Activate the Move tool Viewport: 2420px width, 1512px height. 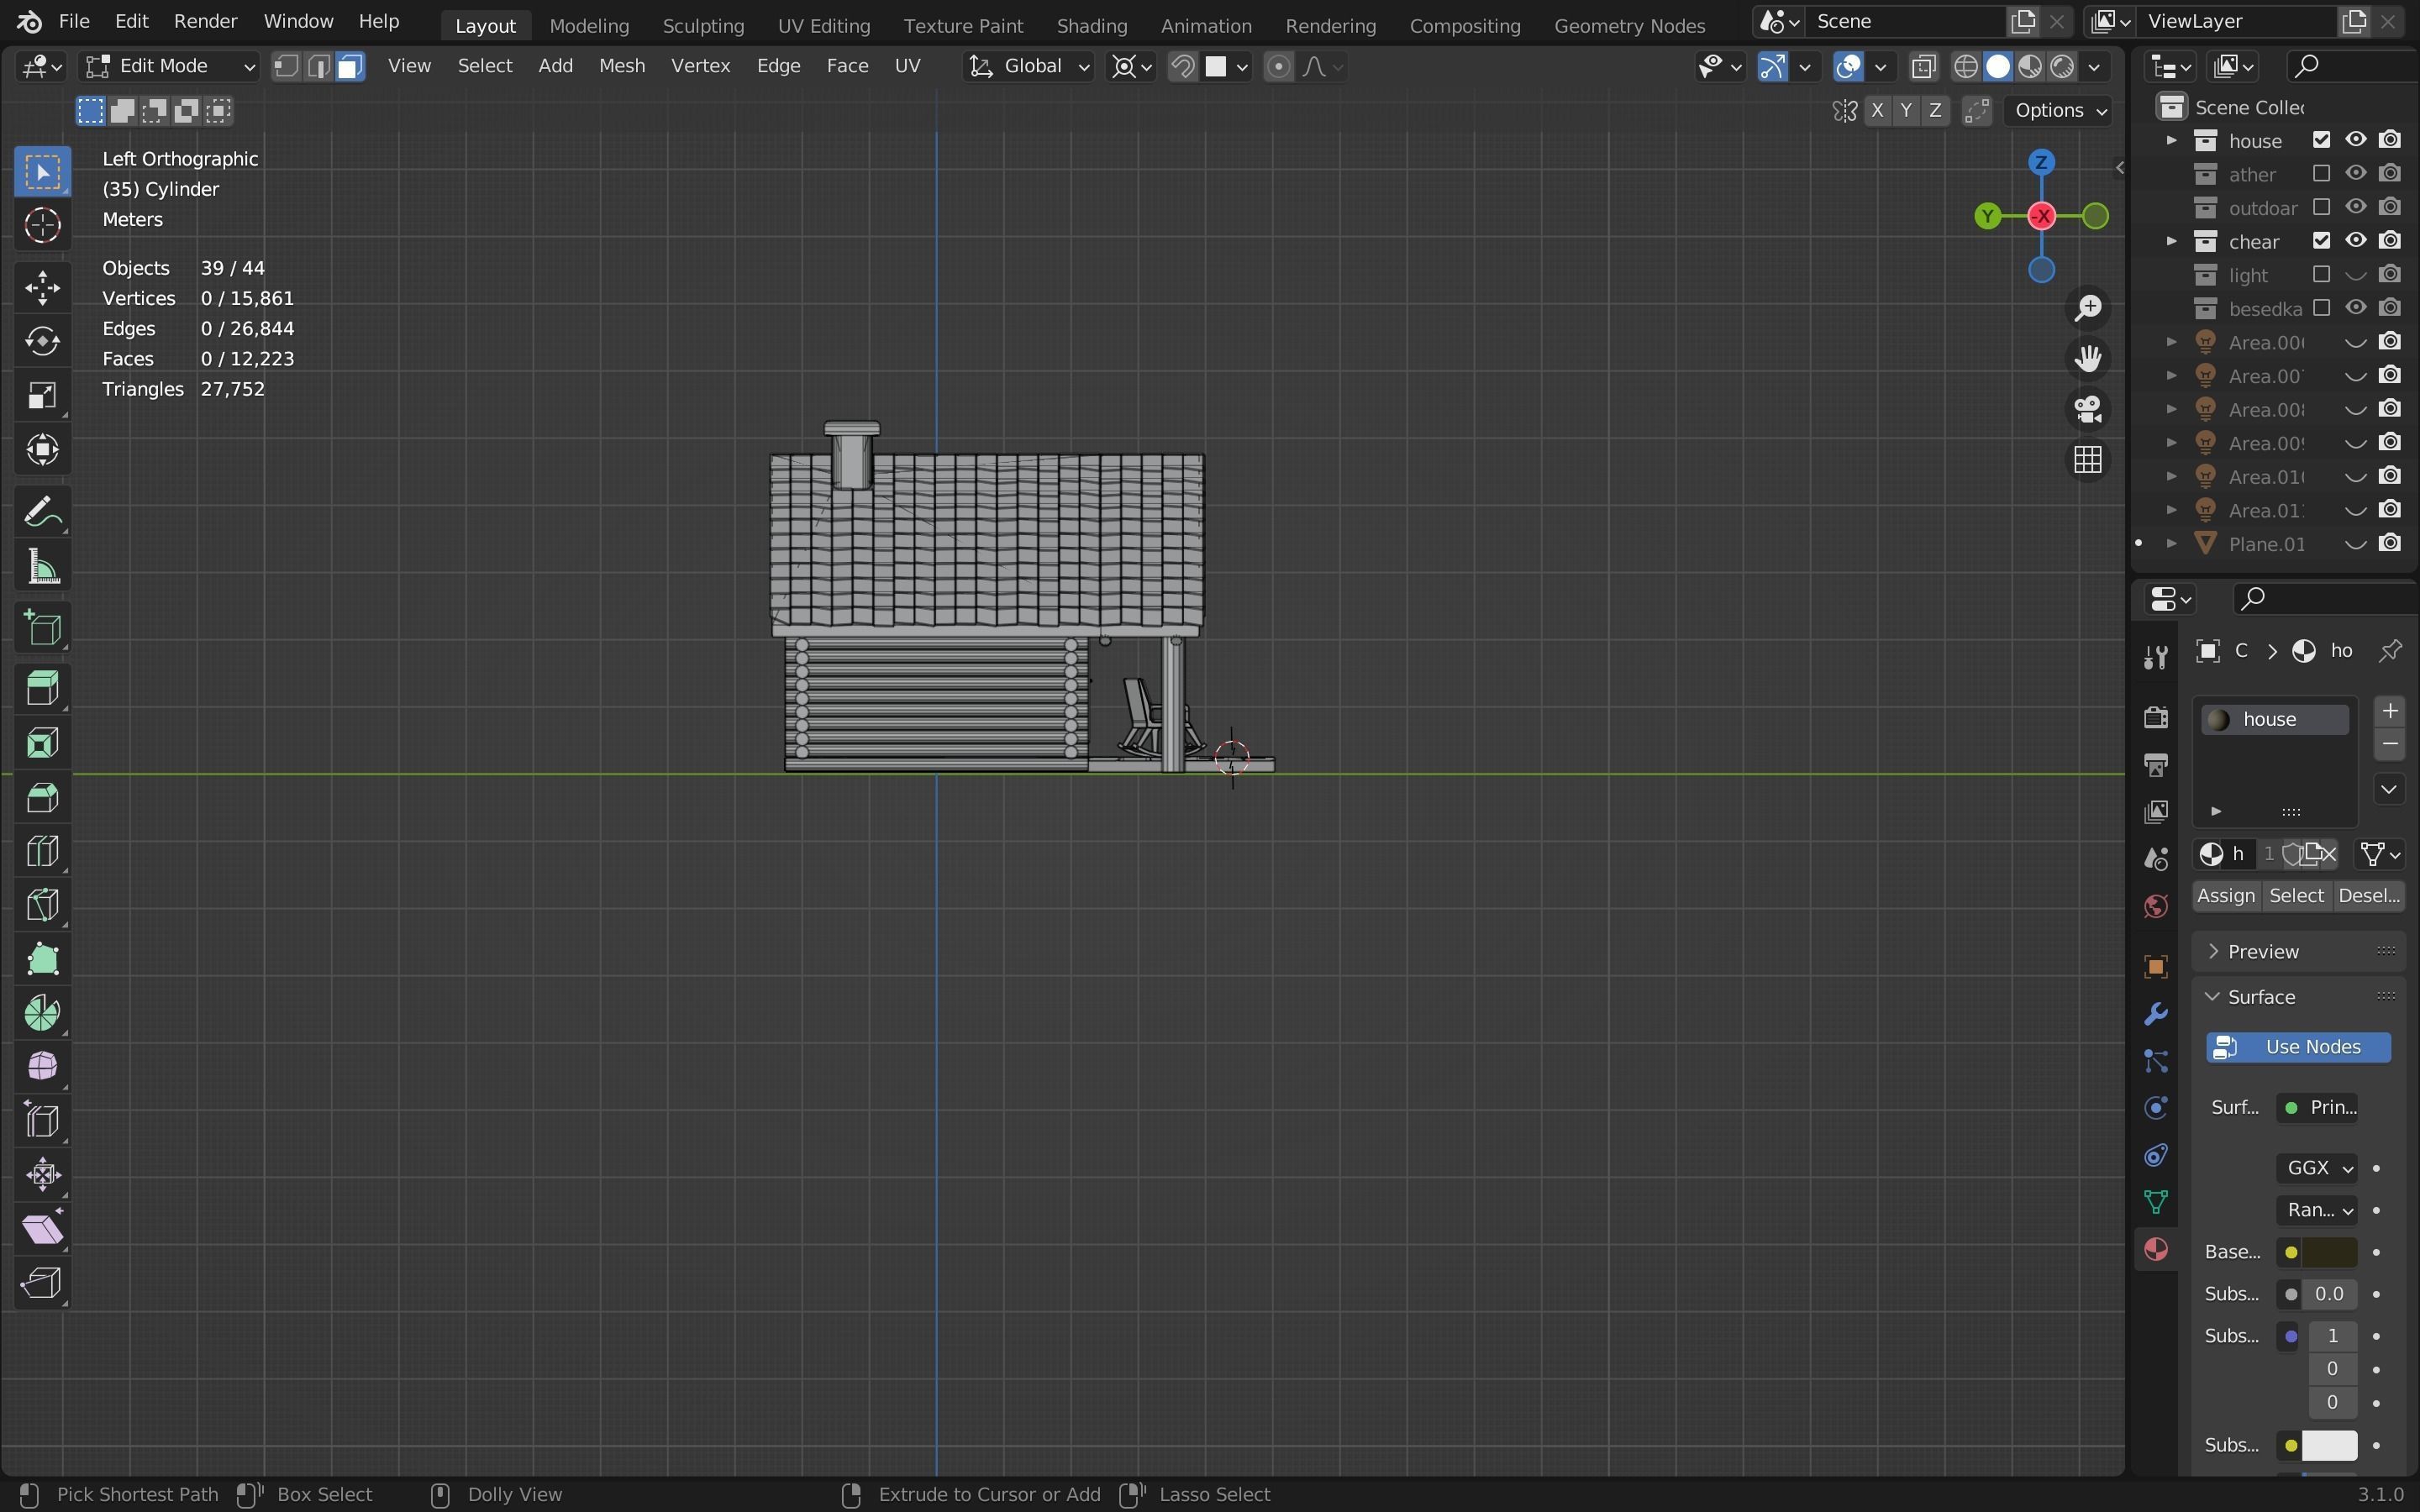(x=42, y=288)
